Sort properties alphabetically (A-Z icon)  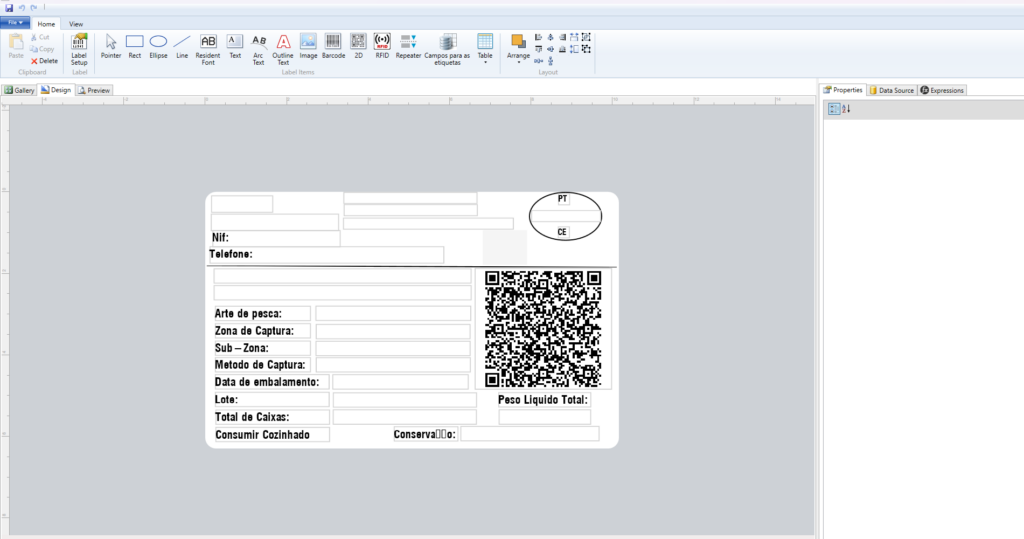846,109
